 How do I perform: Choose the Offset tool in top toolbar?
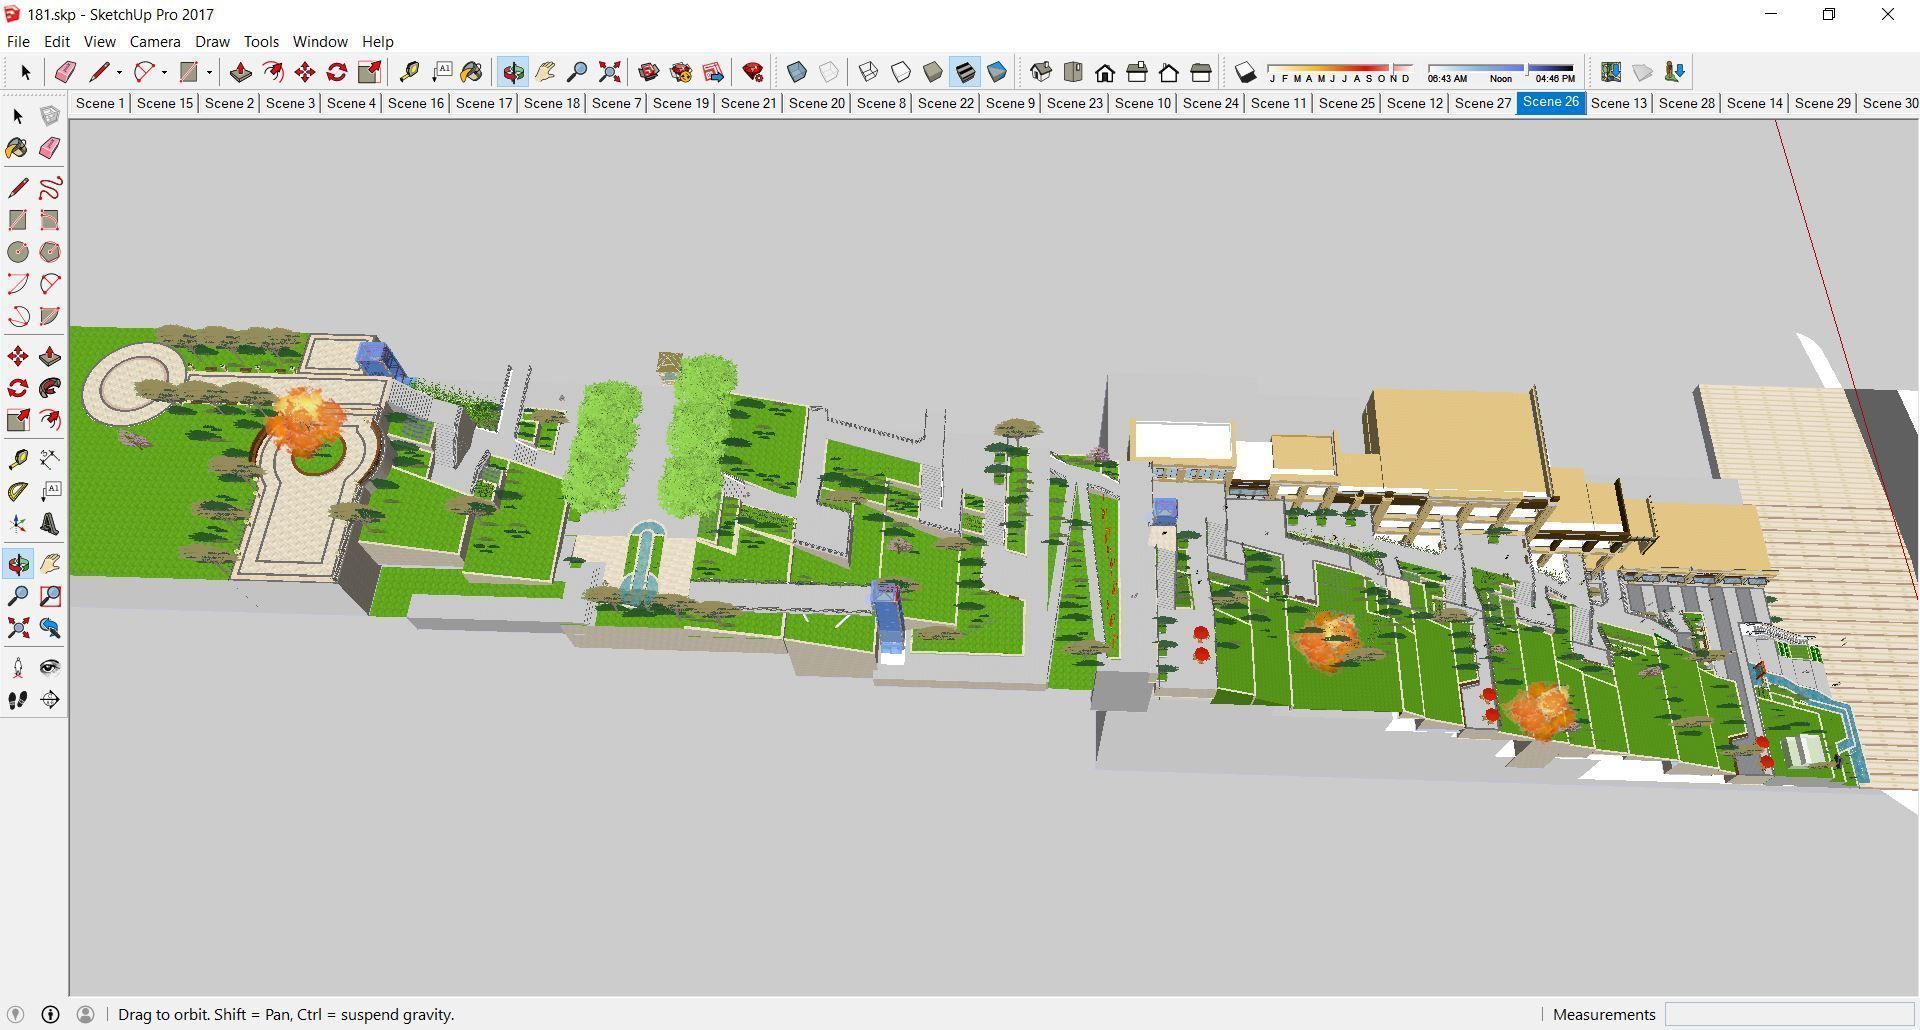coord(273,72)
